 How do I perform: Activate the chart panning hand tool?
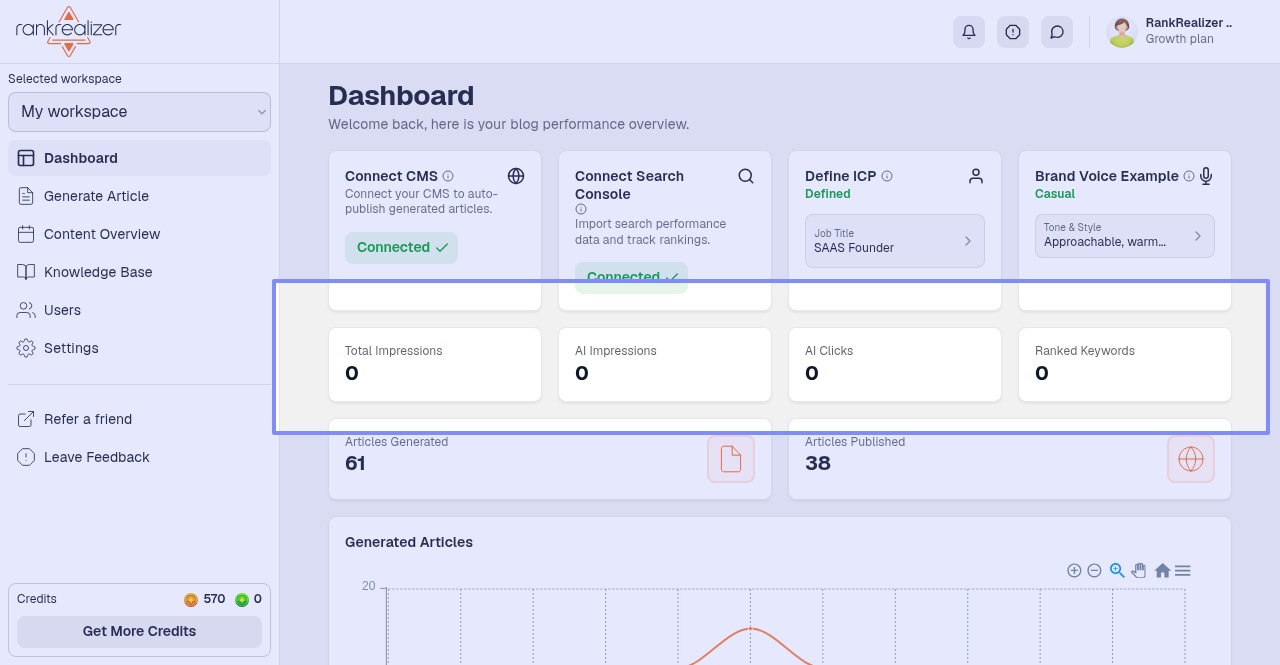tap(1139, 570)
